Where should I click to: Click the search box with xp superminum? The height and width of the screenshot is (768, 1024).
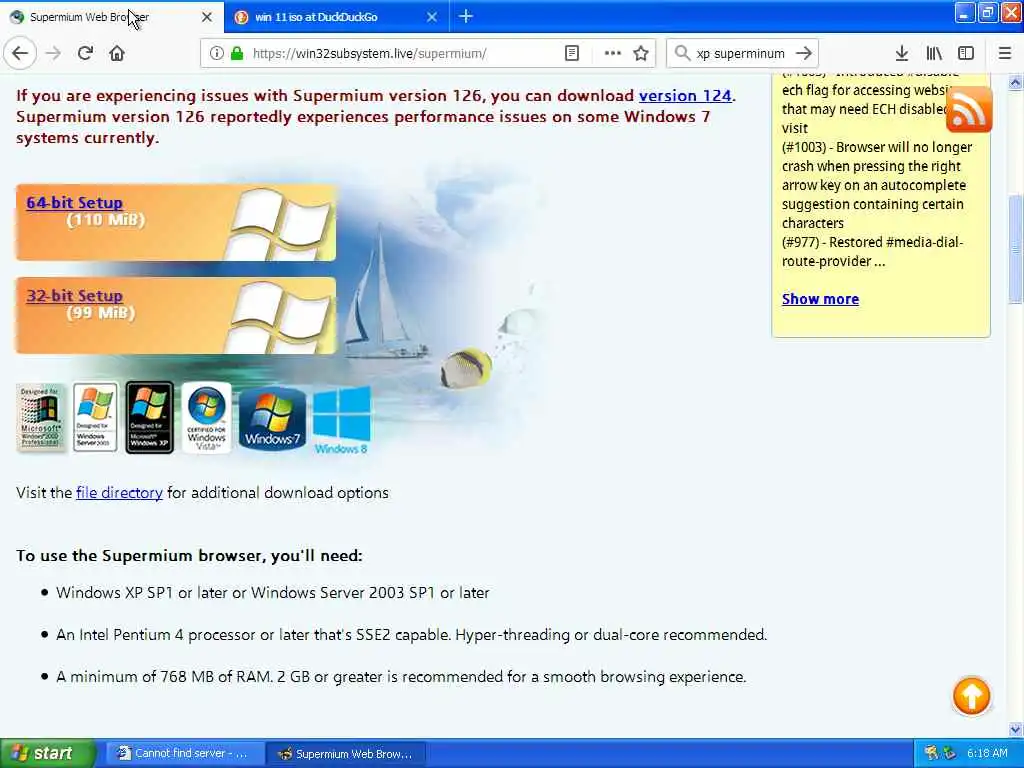744,54
